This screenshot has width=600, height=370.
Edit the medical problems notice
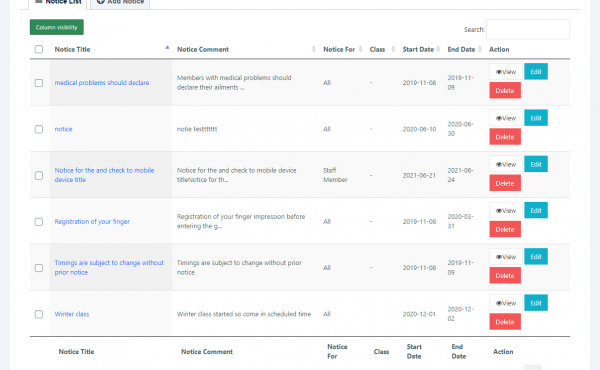click(x=536, y=72)
